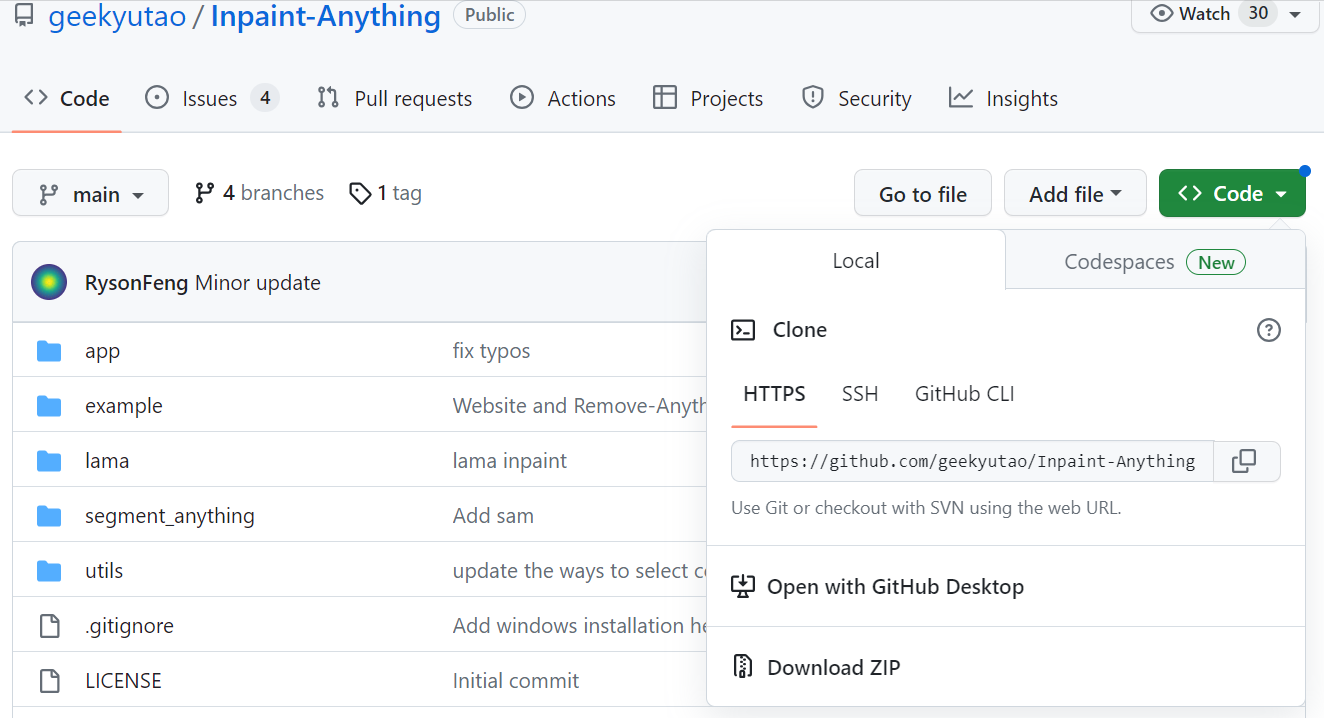This screenshot has height=718, width=1324.
Task: Expand the Watch dropdown arrow
Action: 1295,14
